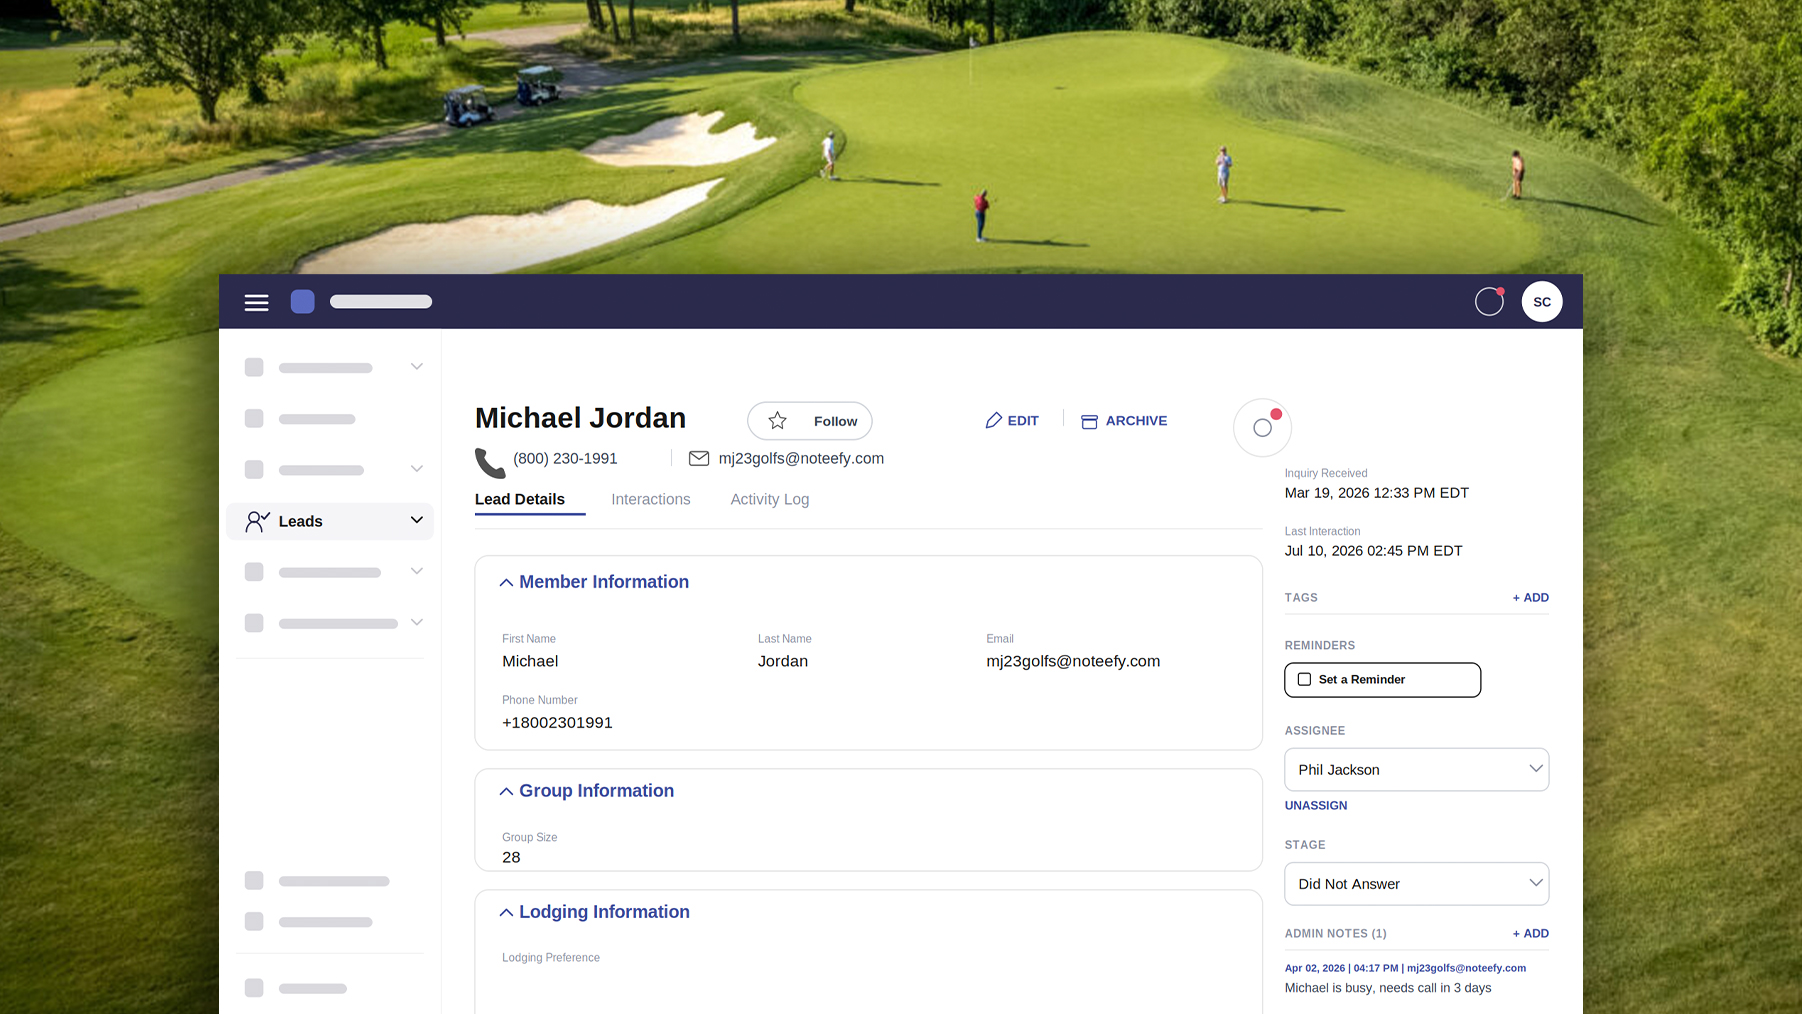Select the phone value +18002301991

coord(557,723)
